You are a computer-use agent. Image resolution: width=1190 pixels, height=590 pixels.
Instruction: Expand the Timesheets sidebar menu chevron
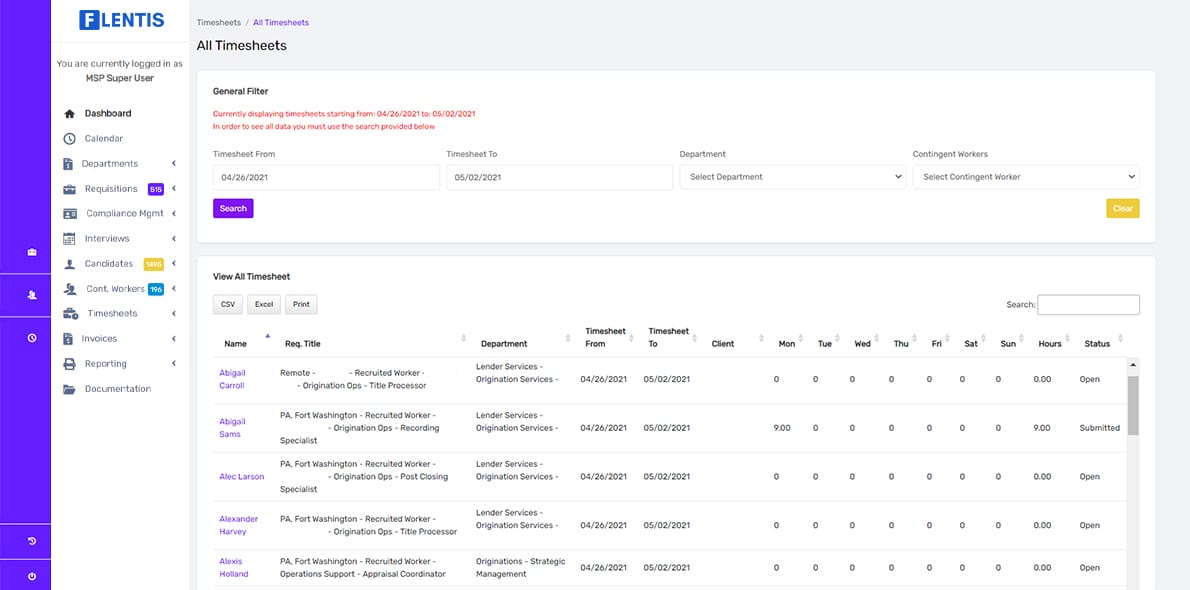click(x=174, y=314)
